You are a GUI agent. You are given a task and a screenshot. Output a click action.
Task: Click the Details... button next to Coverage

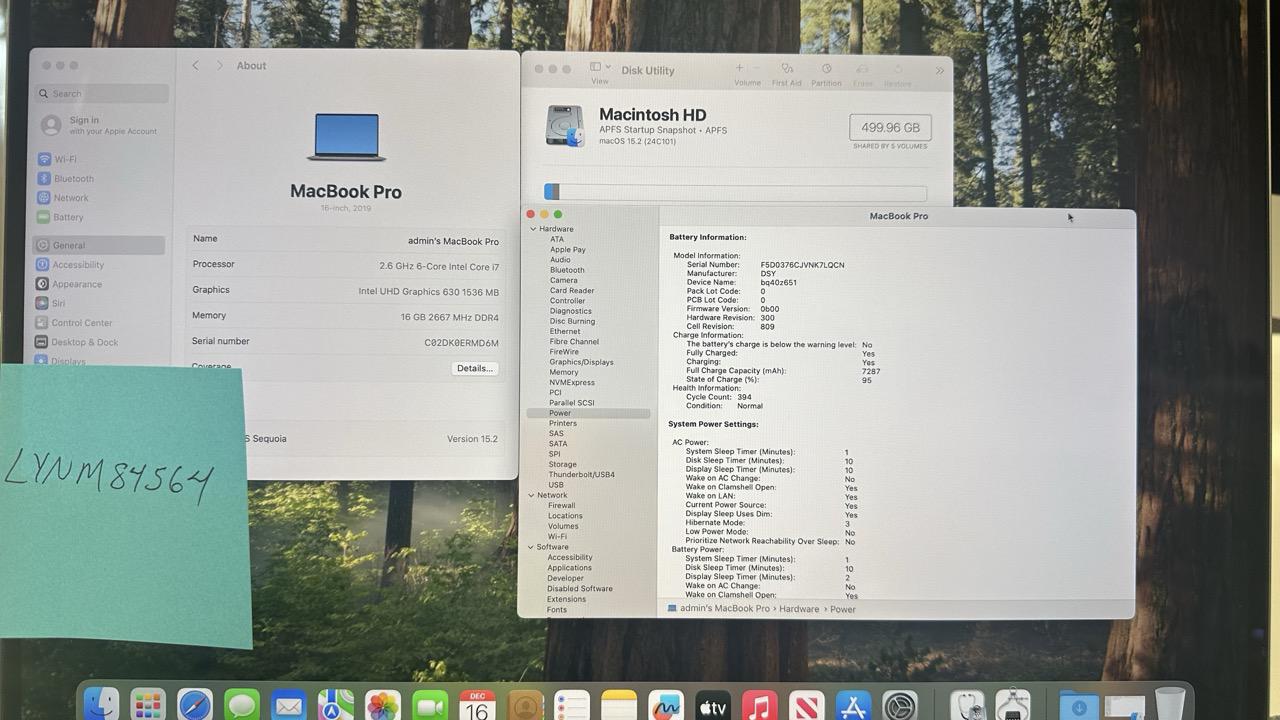click(x=474, y=368)
